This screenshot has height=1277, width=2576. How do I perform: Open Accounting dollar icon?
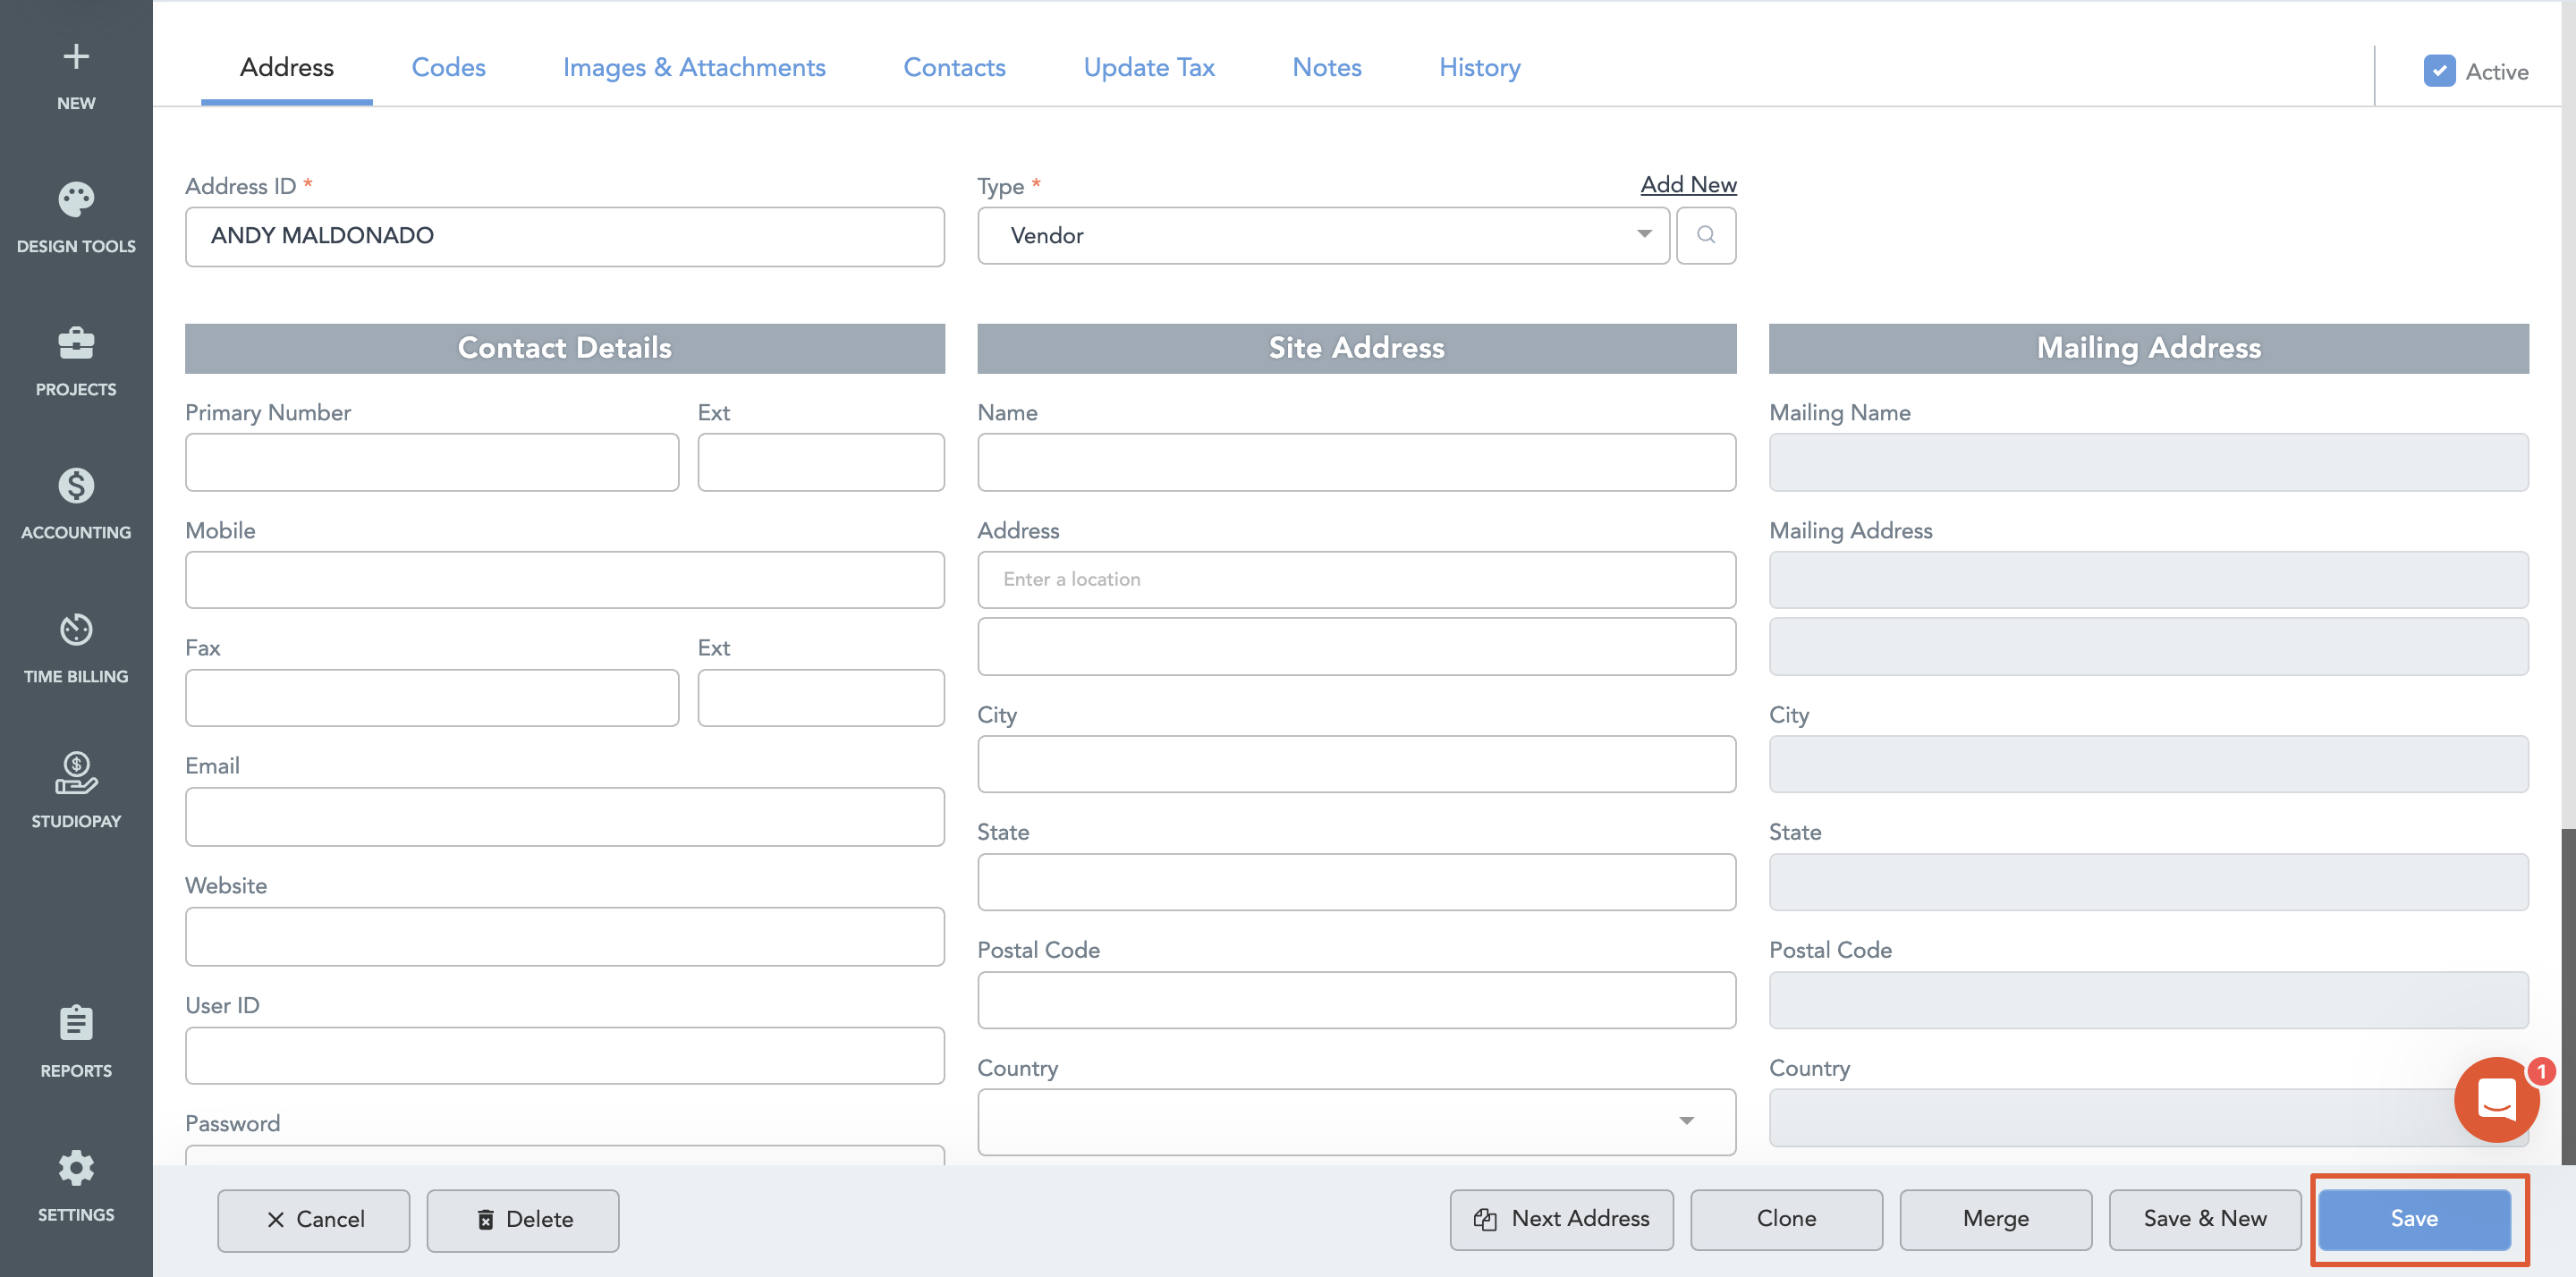click(76, 486)
